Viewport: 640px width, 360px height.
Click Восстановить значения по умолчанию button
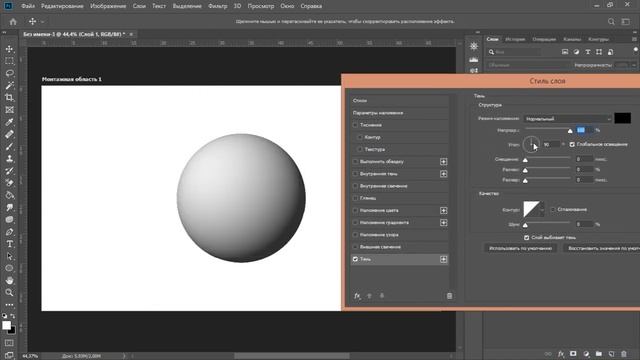pos(602,248)
